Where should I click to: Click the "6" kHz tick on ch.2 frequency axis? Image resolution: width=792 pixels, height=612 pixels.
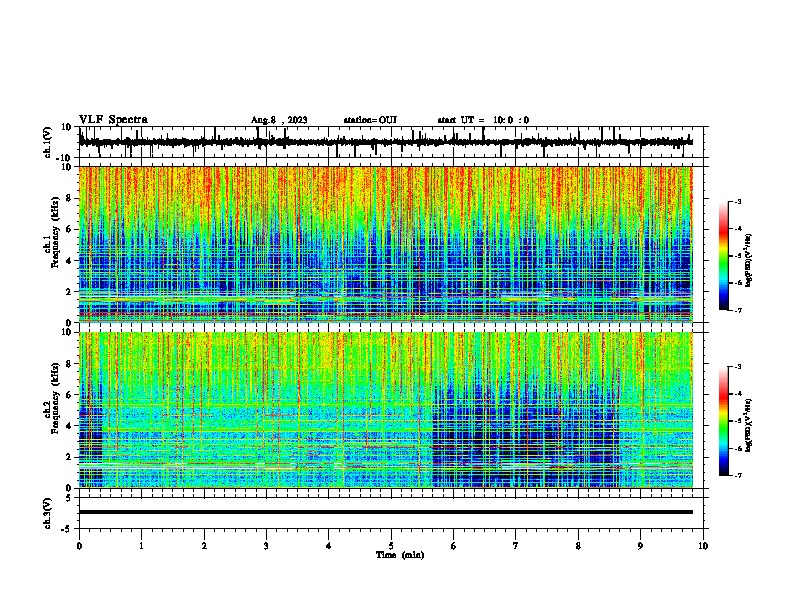pyautogui.click(x=69, y=395)
